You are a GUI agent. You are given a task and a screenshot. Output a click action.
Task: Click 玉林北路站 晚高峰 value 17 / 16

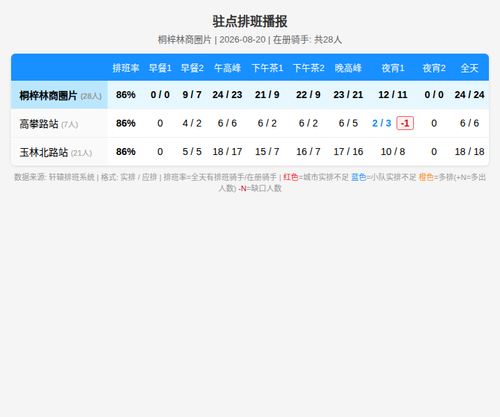[348, 152]
